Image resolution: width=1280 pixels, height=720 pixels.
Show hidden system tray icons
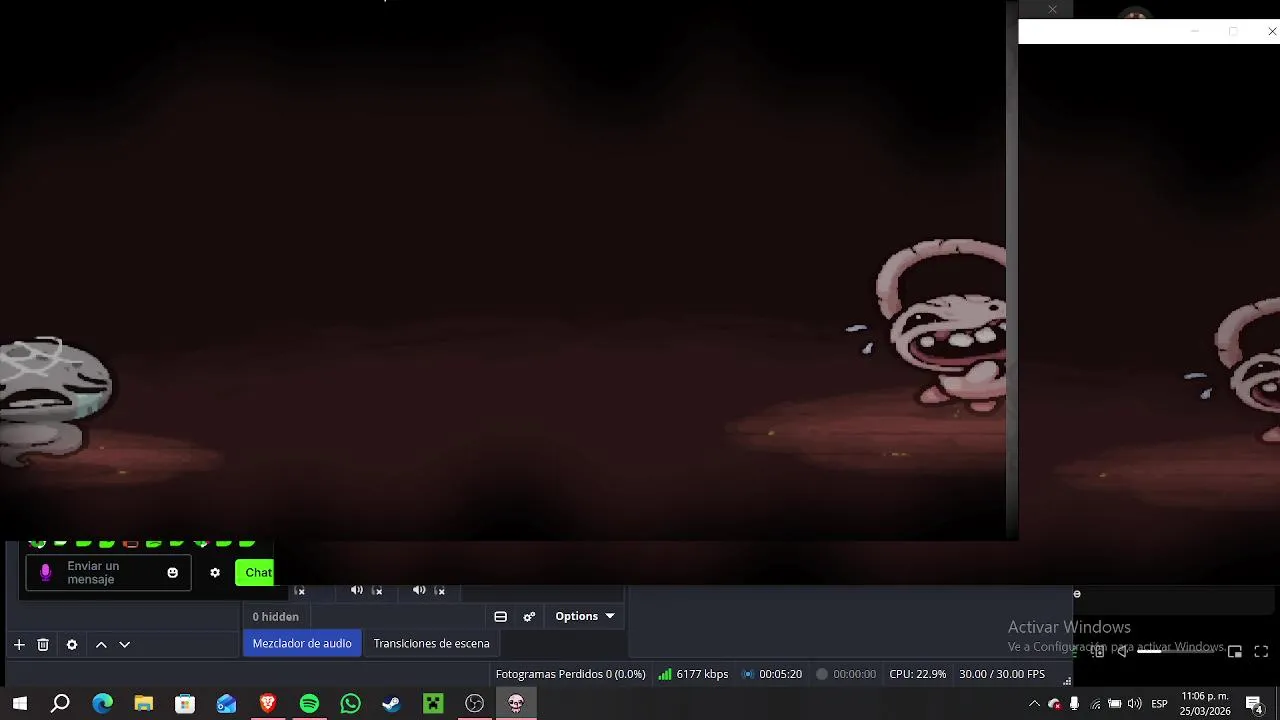click(1034, 704)
